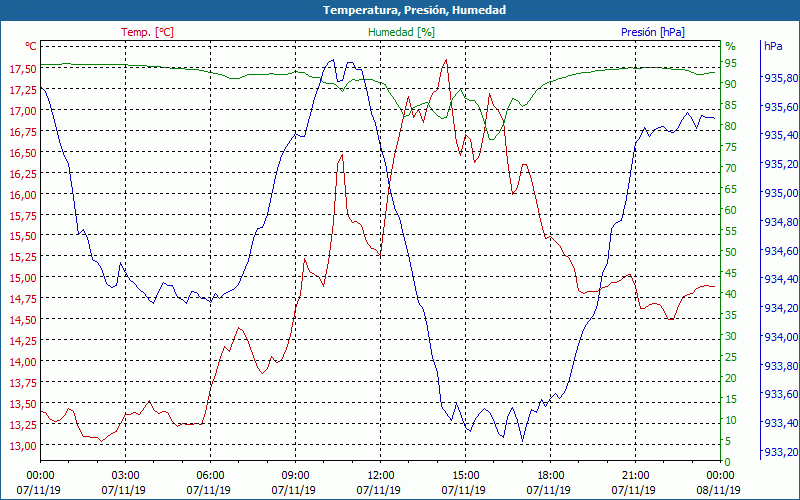The height and width of the screenshot is (500, 800).
Task: Click the green "50" humidity tick label
Action: pyautogui.click(x=731, y=252)
